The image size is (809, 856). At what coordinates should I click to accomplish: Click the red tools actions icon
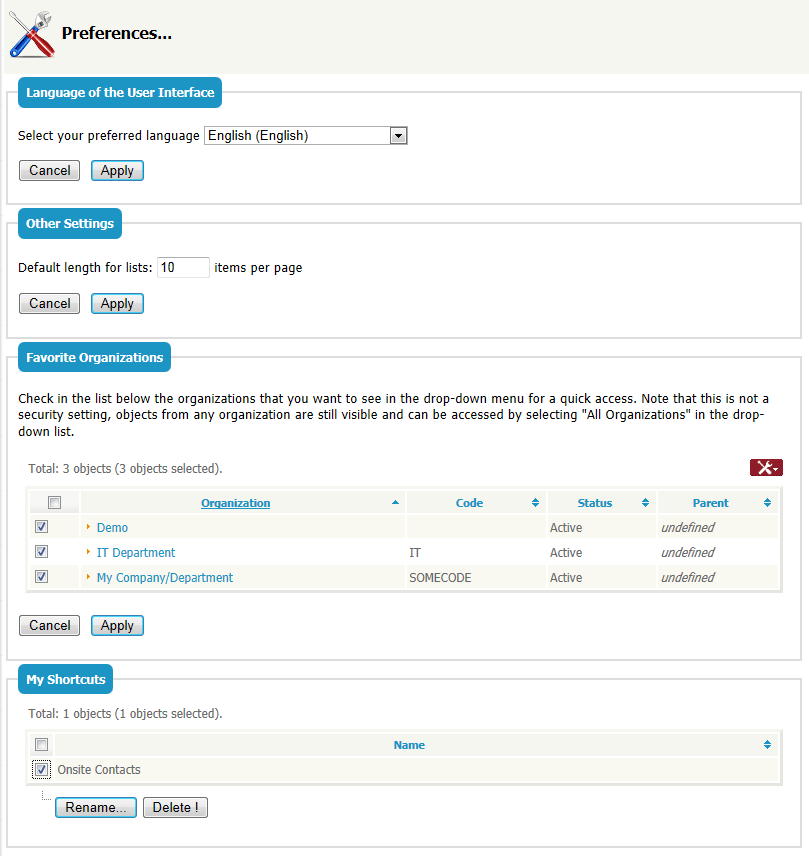tap(765, 466)
